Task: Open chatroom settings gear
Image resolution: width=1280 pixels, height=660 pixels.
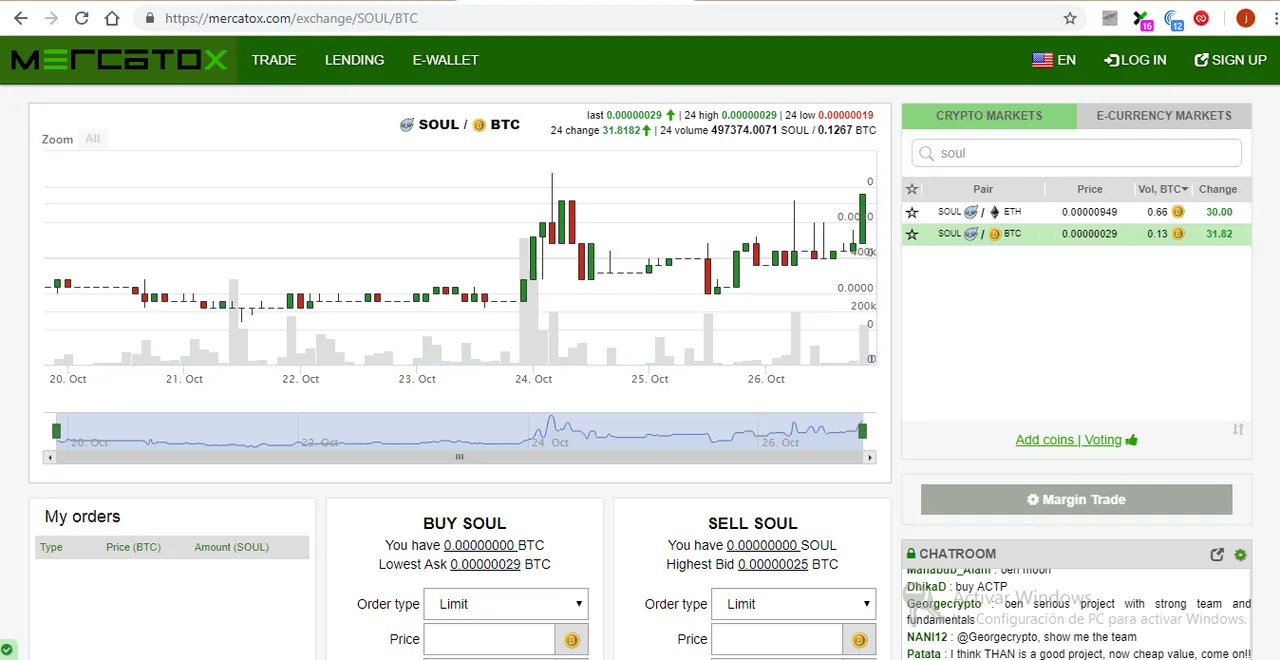Action: click(1240, 554)
